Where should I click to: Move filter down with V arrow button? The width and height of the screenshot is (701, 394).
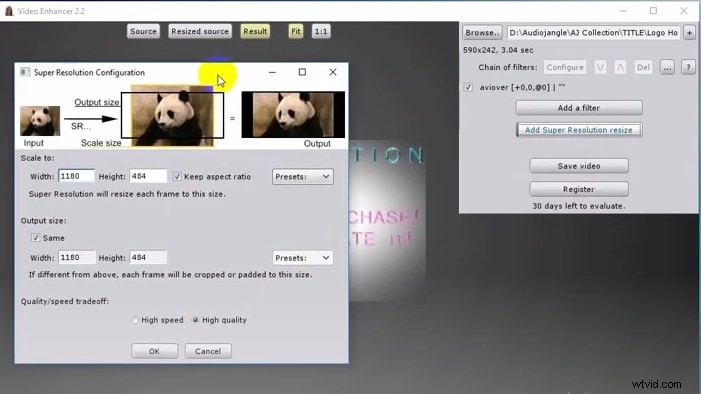point(600,68)
